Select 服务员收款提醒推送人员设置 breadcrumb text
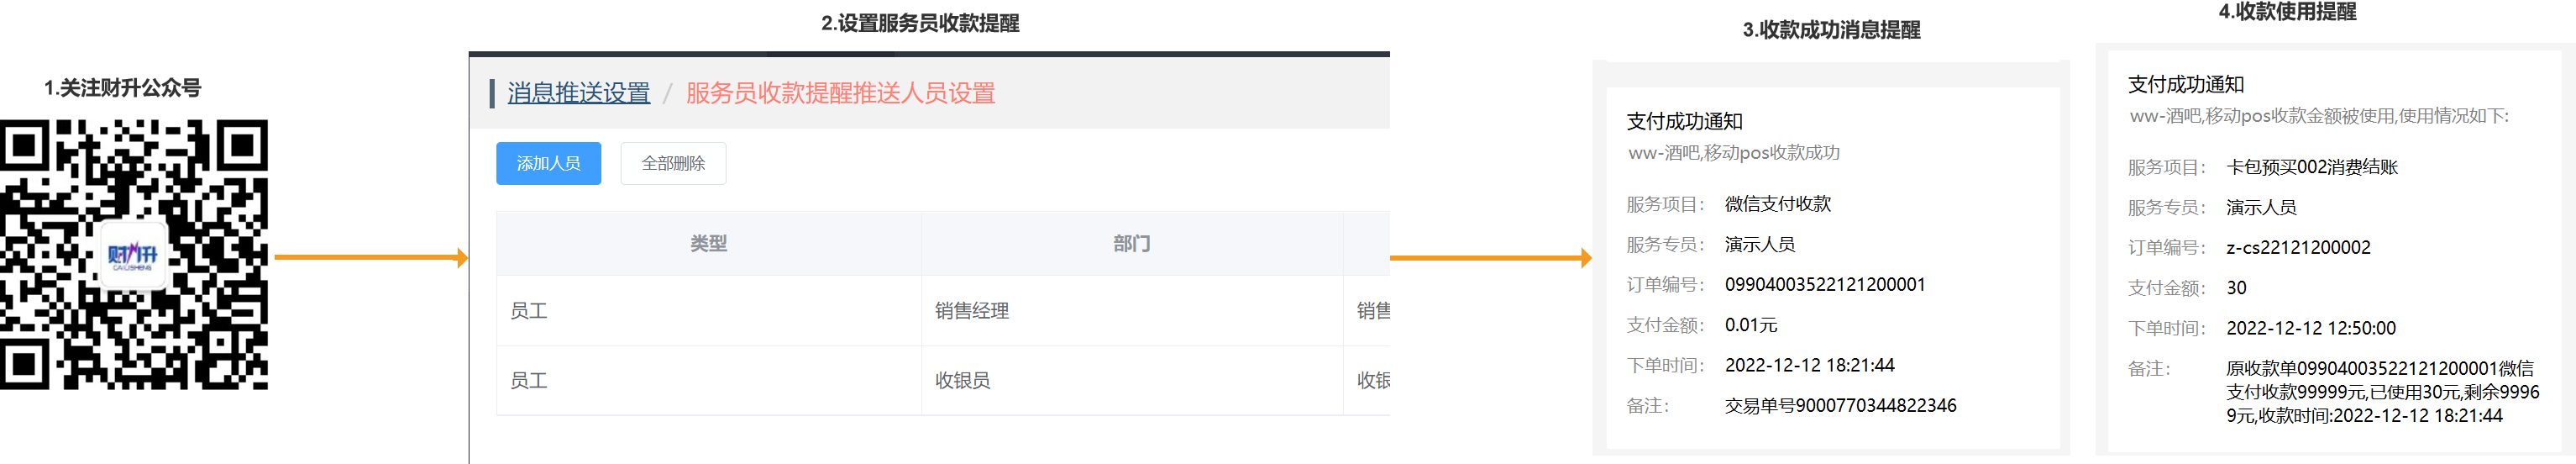The width and height of the screenshot is (2576, 464). coord(840,93)
